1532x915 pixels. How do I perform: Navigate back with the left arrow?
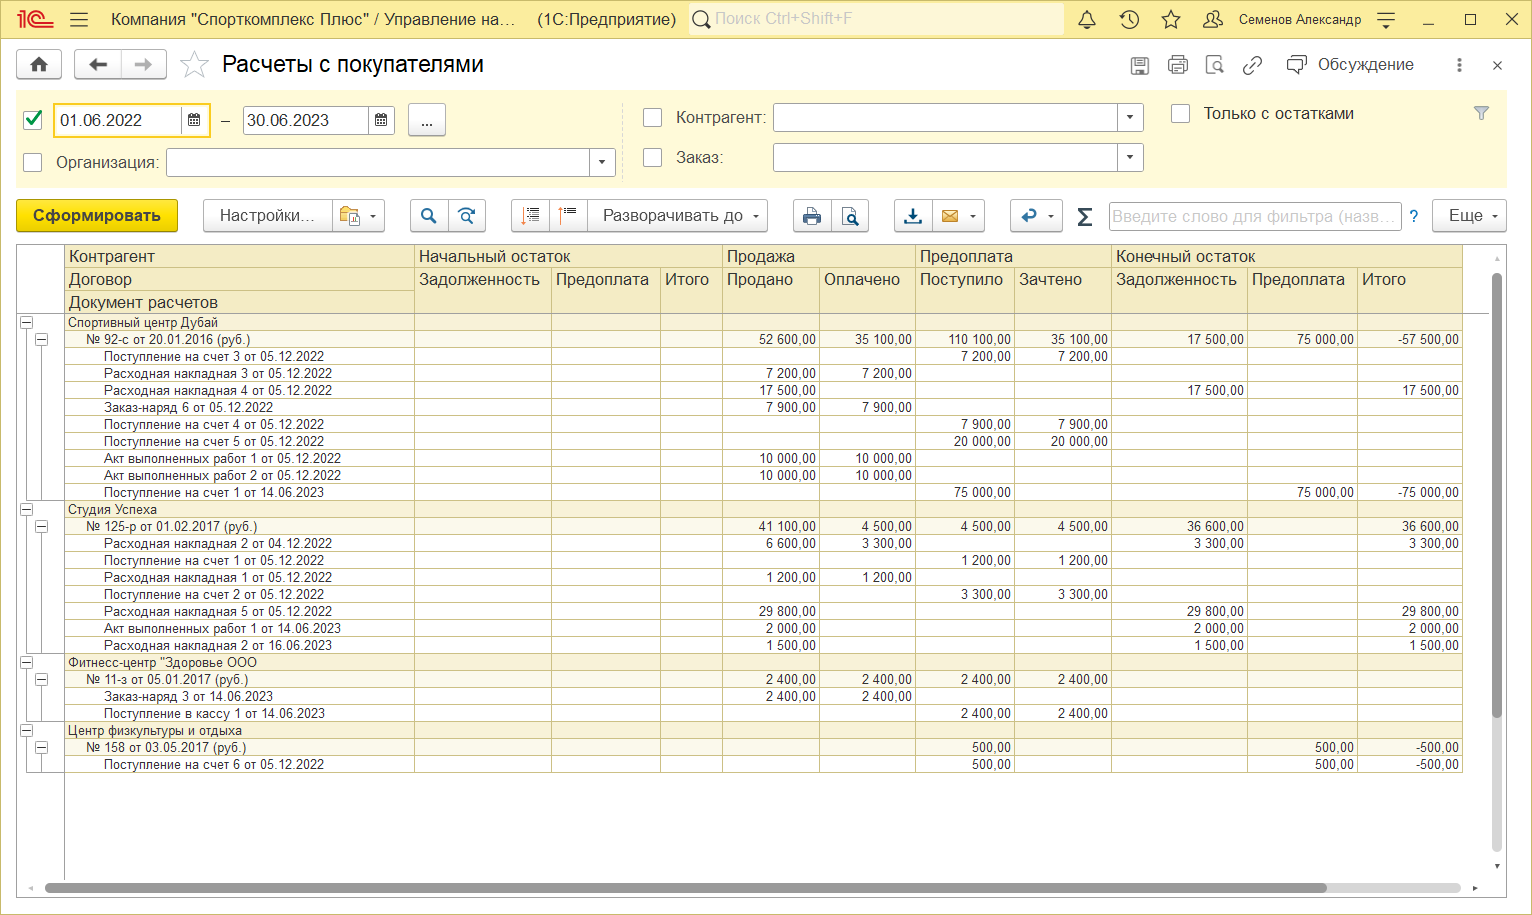click(98, 65)
